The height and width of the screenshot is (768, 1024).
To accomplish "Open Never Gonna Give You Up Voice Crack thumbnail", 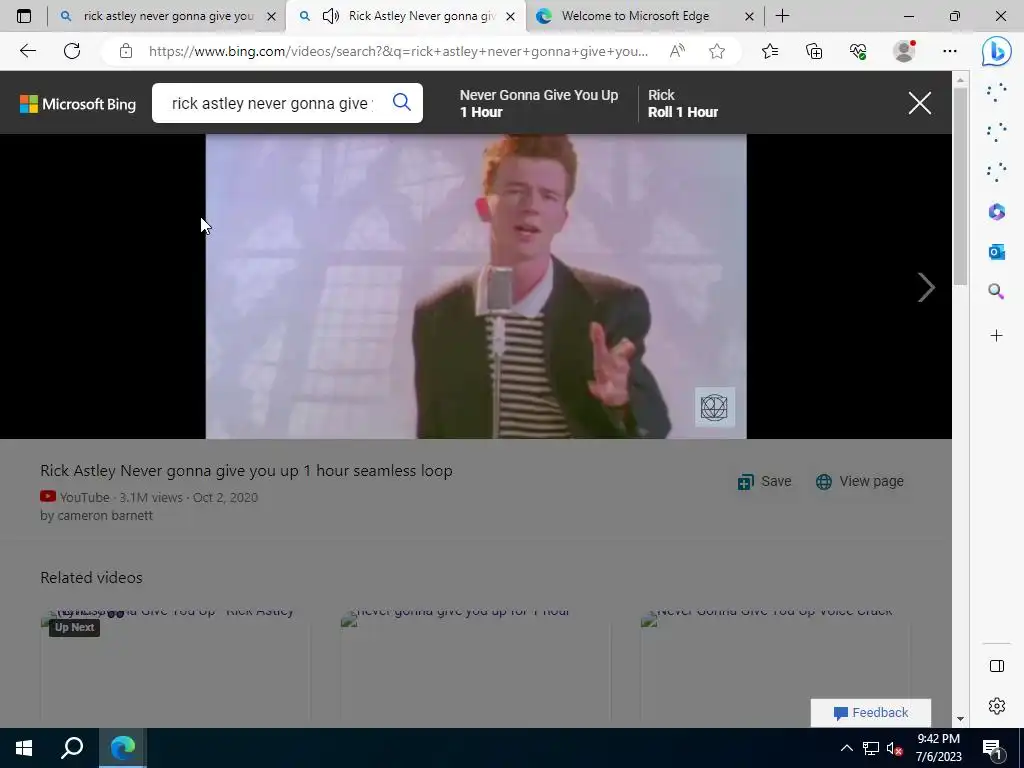I will coord(775,666).
